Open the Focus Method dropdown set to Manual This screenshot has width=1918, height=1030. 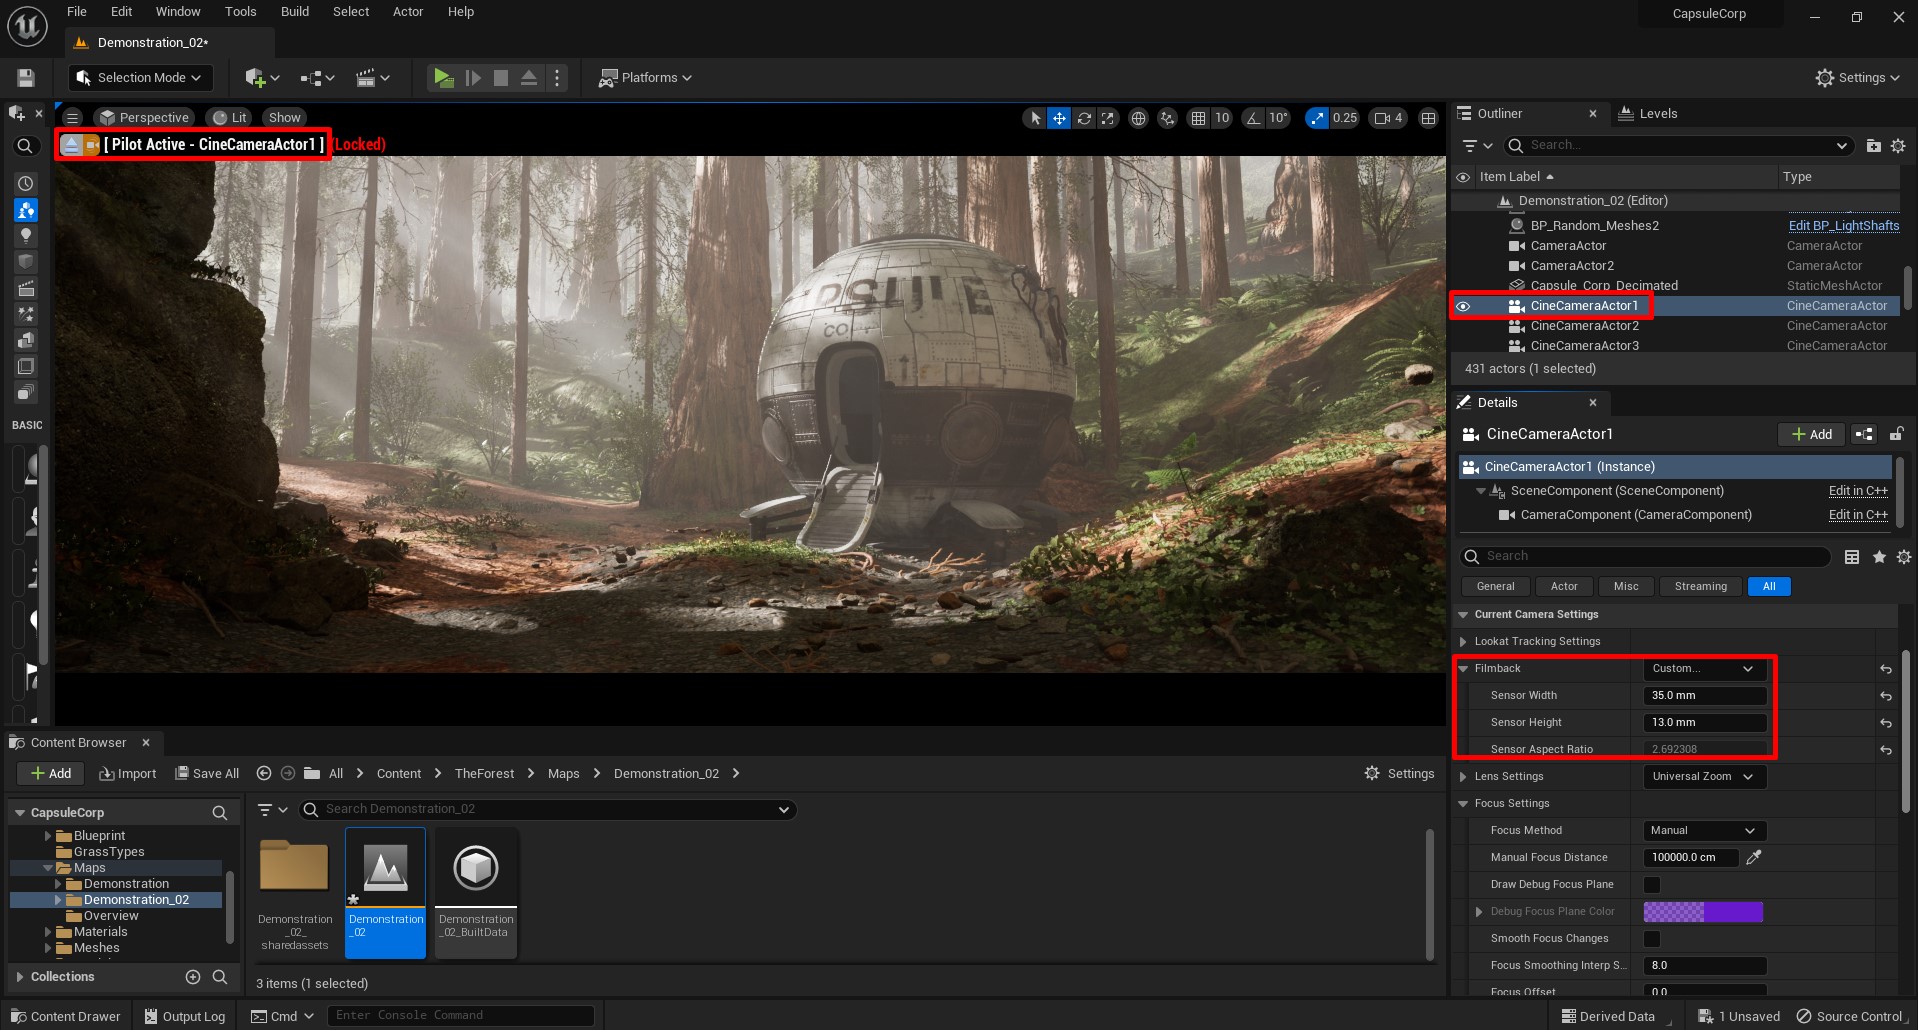tap(1702, 830)
